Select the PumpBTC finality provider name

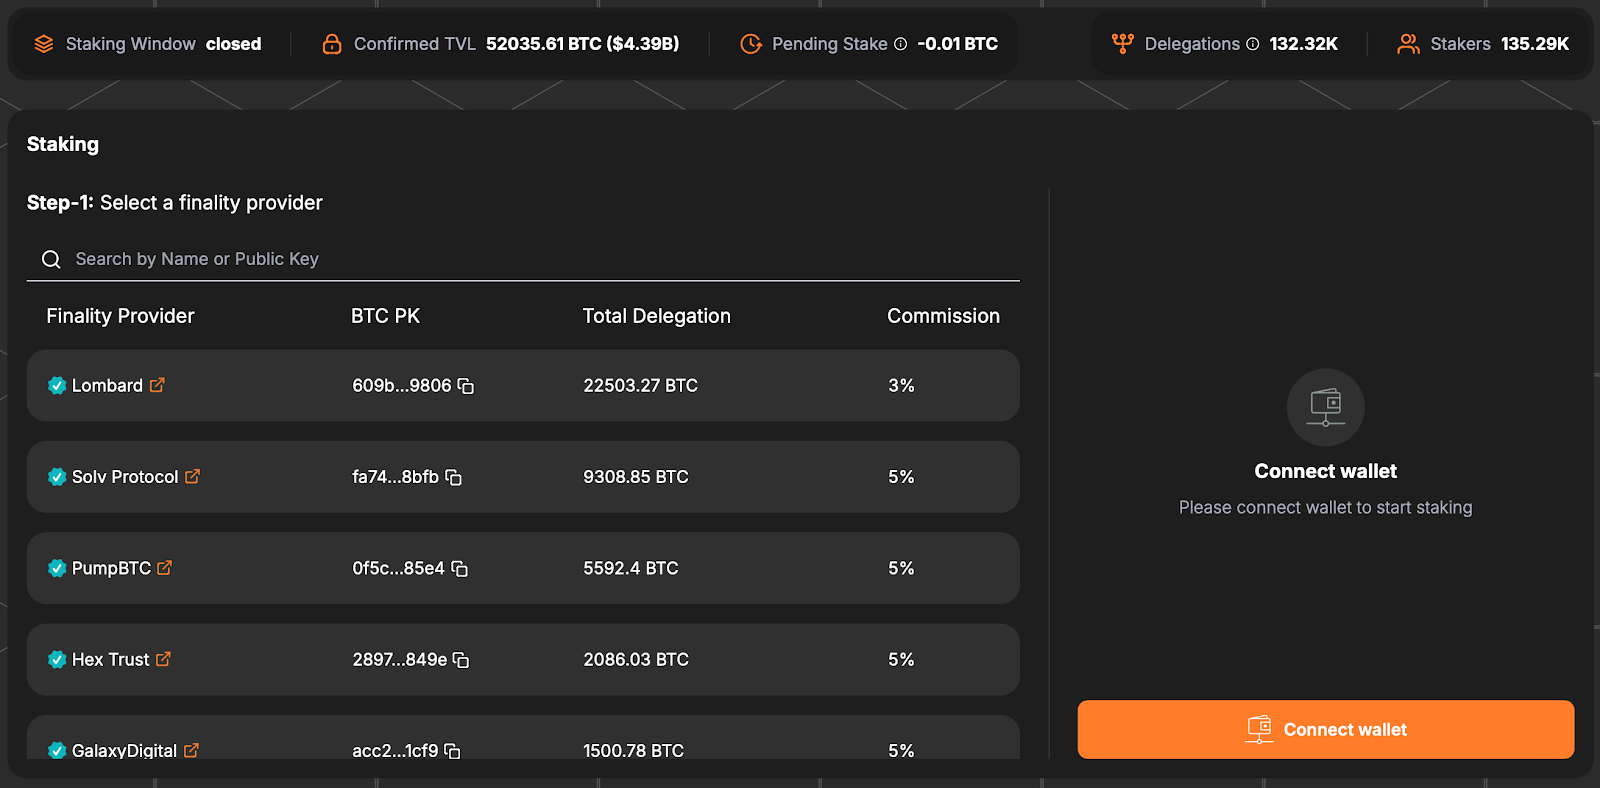pyautogui.click(x=111, y=568)
